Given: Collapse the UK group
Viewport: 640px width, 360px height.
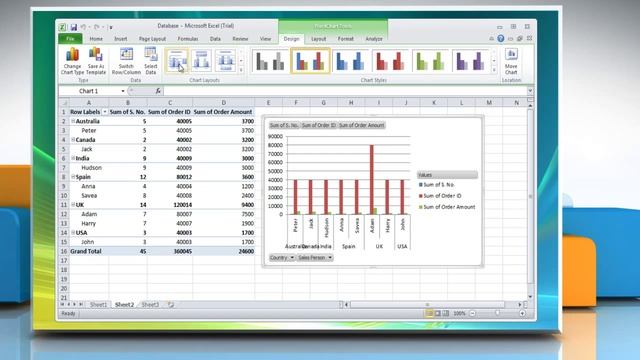Looking at the screenshot, I should (73, 204).
